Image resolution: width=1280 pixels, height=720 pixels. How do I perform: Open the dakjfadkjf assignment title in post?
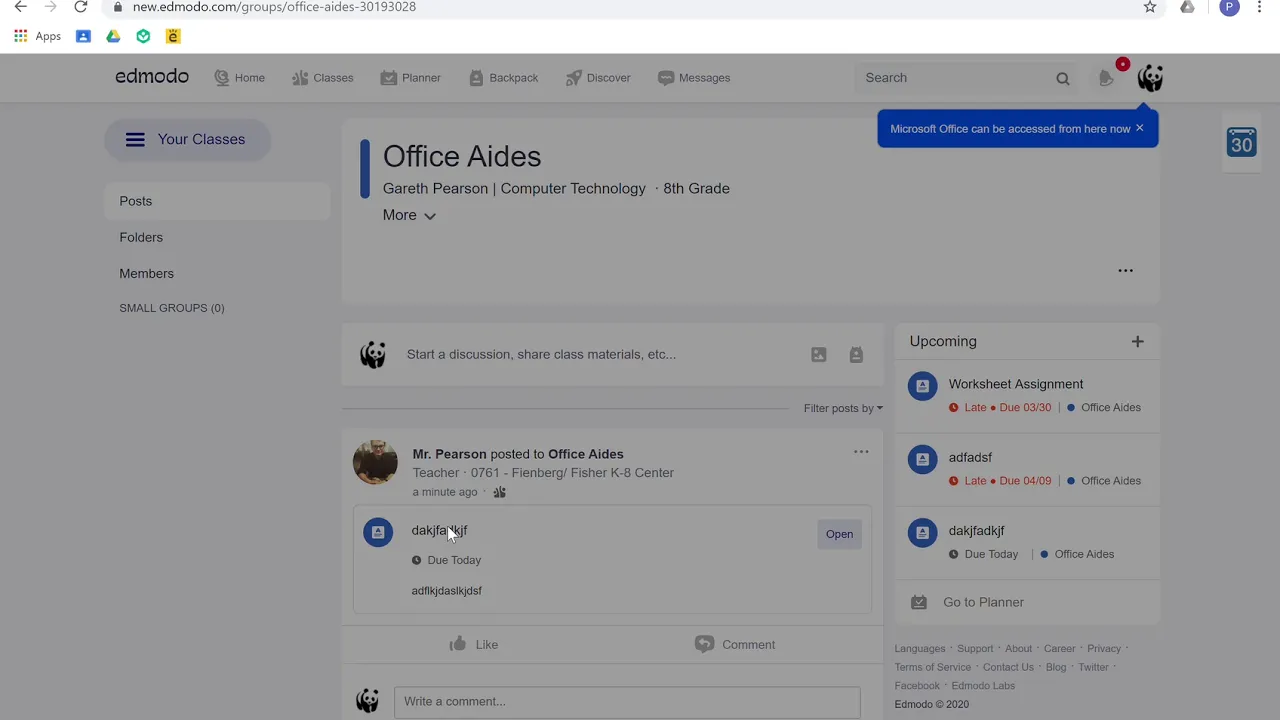439,530
